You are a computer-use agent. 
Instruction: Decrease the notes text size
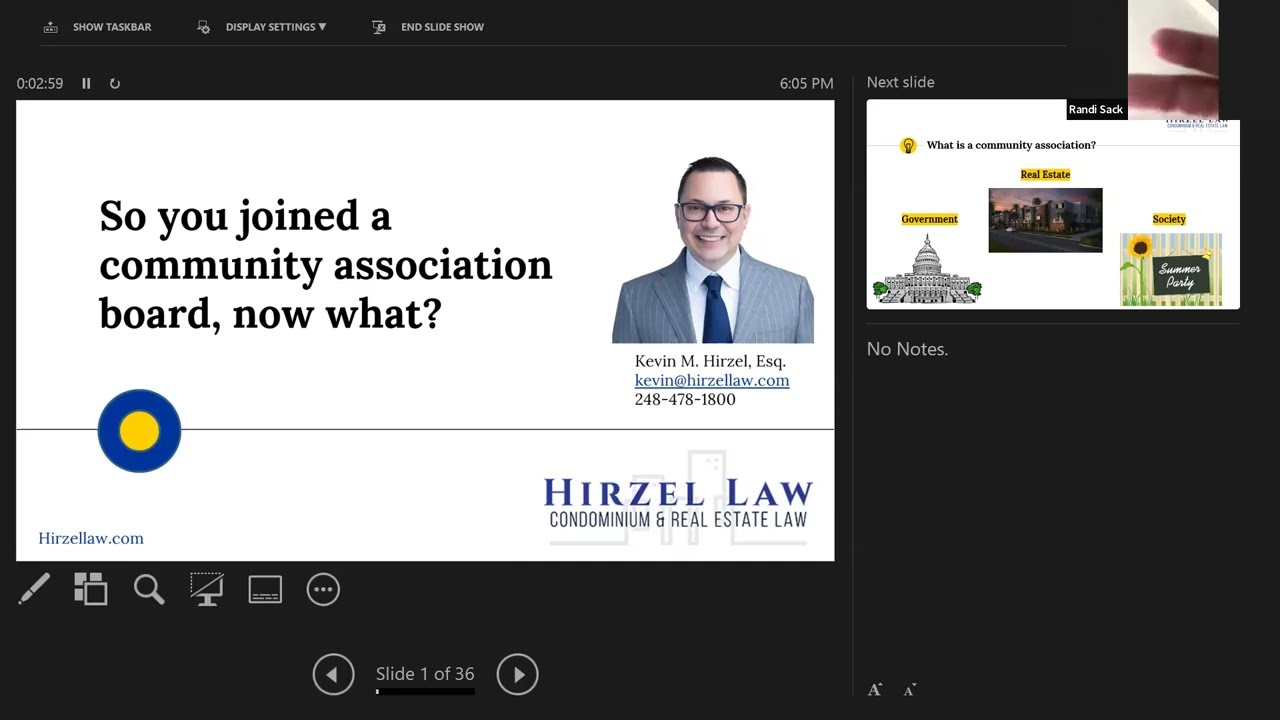[x=910, y=690]
